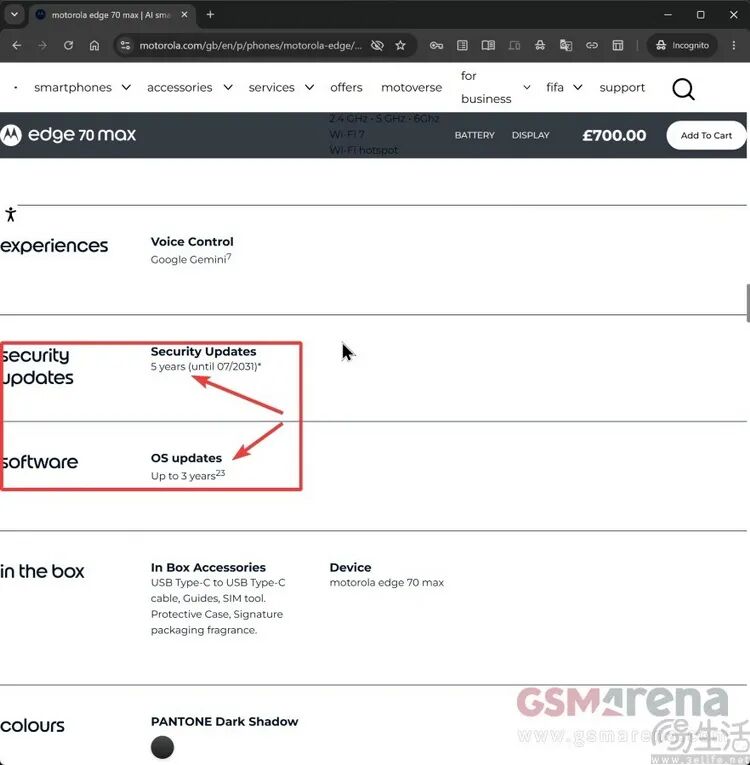Click the 'Voice Control' heading
The width and height of the screenshot is (750, 765).
[x=192, y=242]
